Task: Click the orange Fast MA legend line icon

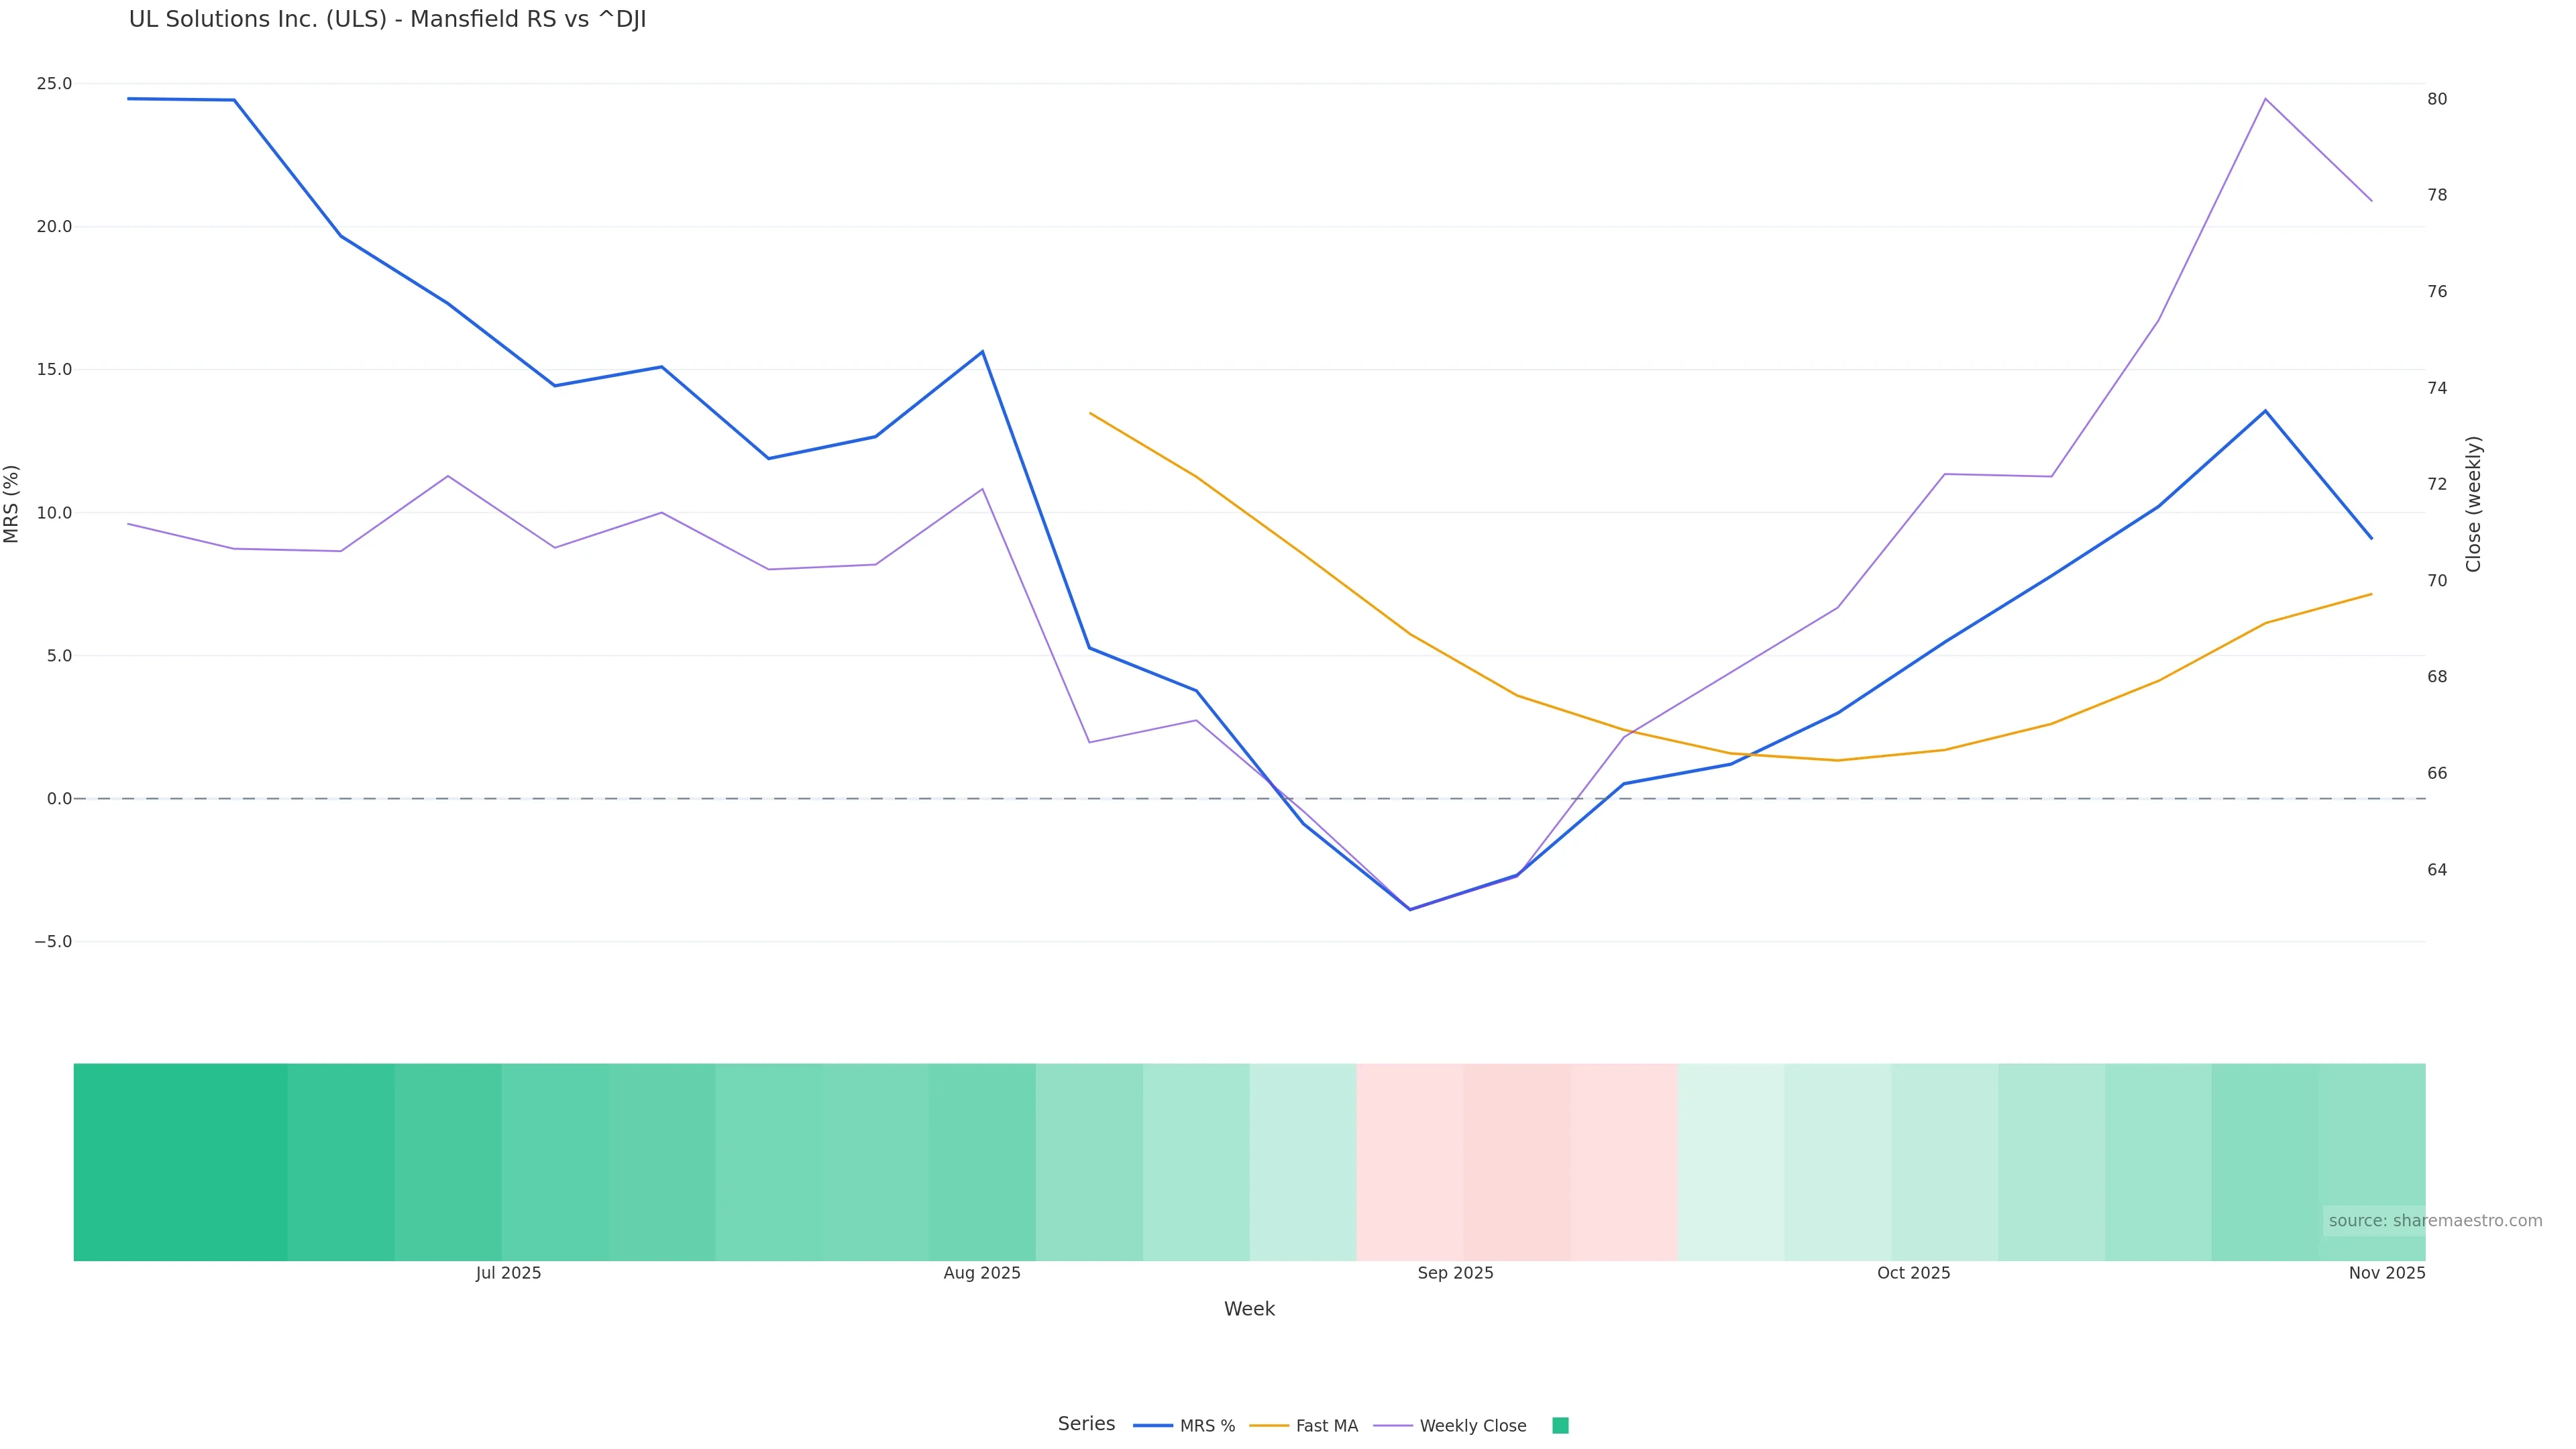Action: (x=1269, y=1426)
